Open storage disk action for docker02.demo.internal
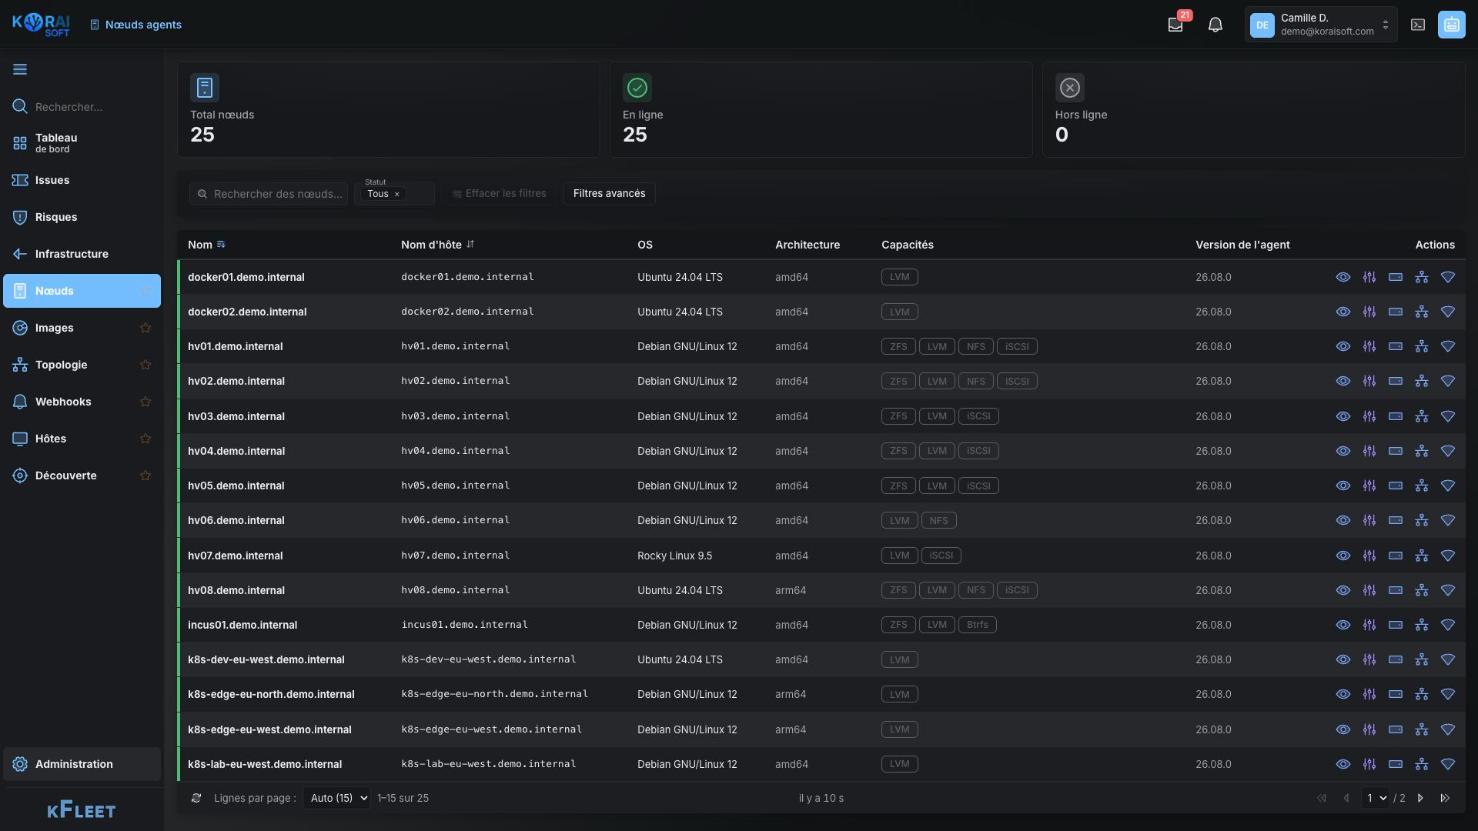The height and width of the screenshot is (831, 1478). click(x=1395, y=312)
